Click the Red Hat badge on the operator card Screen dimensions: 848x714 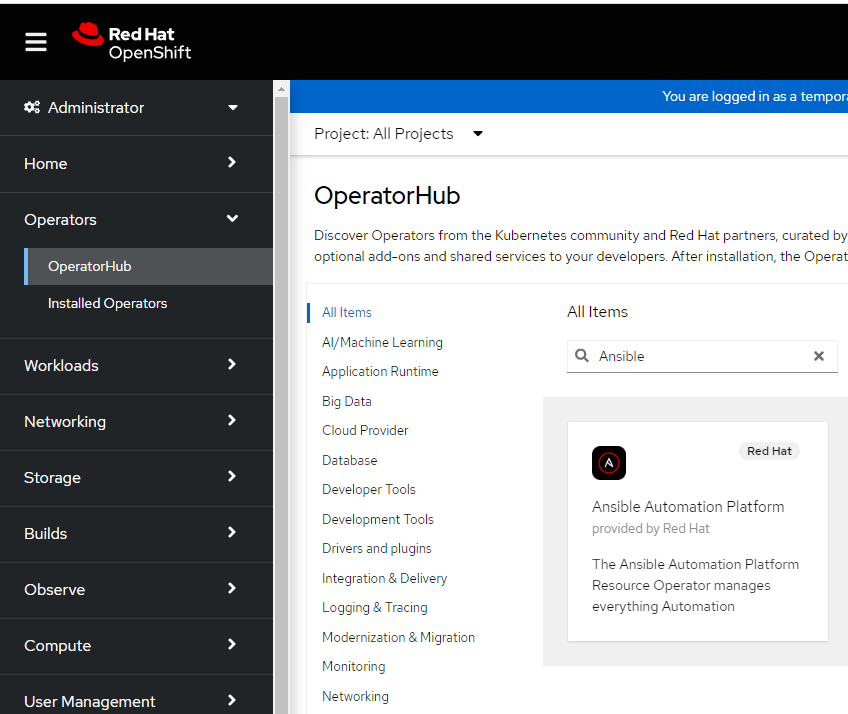coord(769,451)
